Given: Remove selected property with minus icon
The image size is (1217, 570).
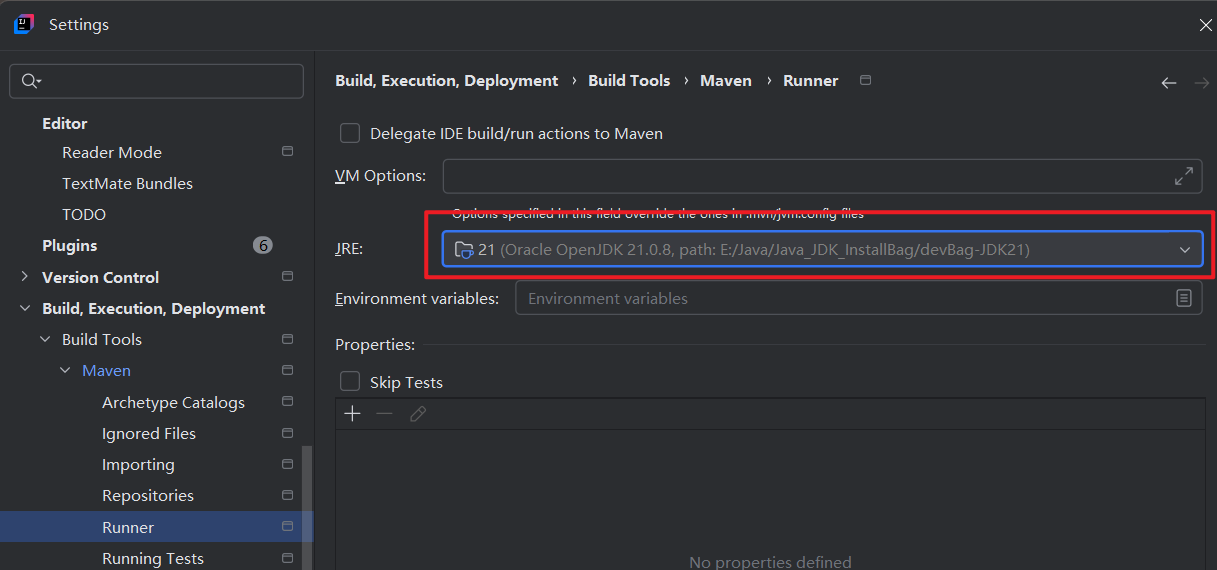Looking at the screenshot, I should click(x=384, y=414).
